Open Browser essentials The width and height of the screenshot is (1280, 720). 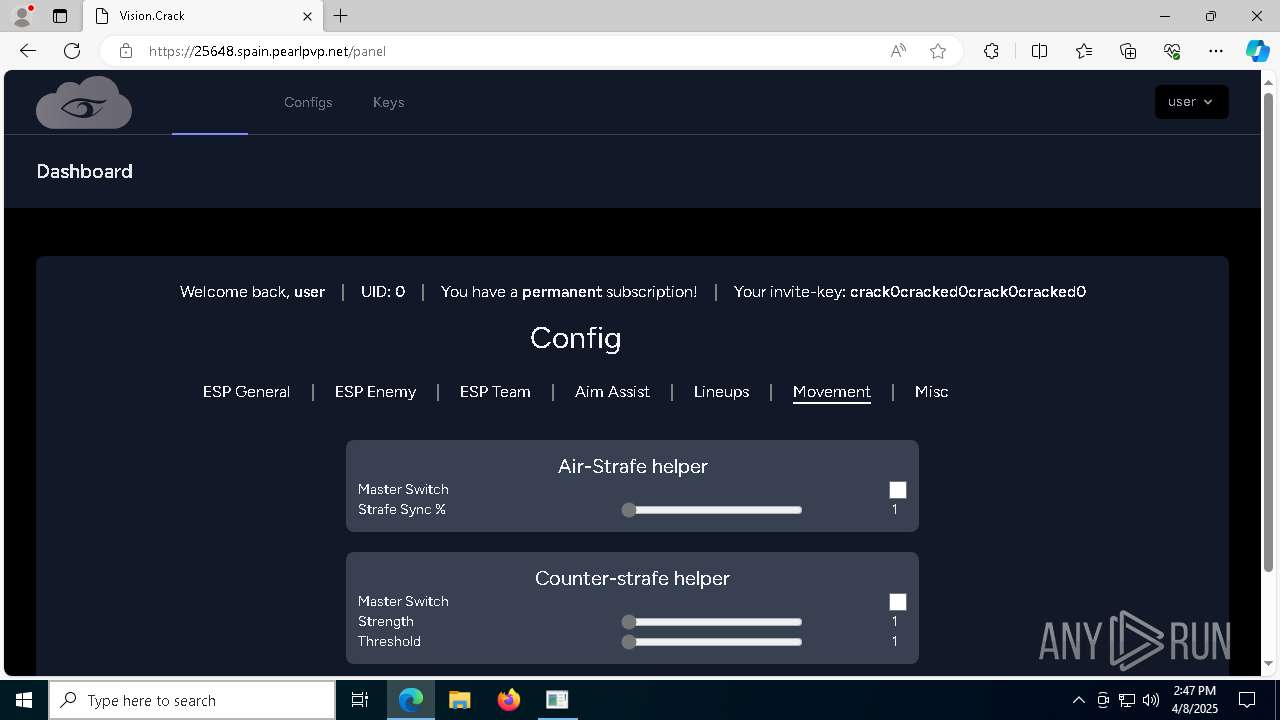click(1172, 51)
